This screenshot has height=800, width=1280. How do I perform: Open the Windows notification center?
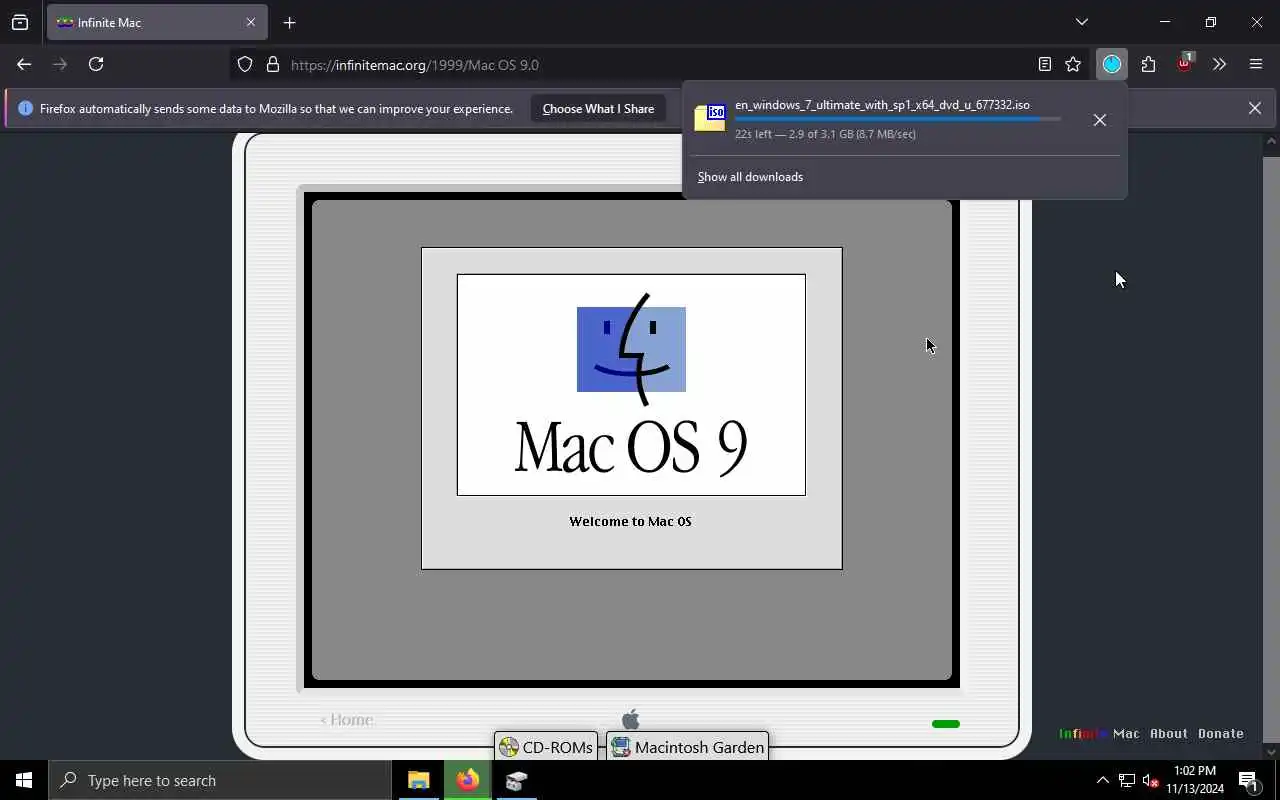pos(1248,780)
